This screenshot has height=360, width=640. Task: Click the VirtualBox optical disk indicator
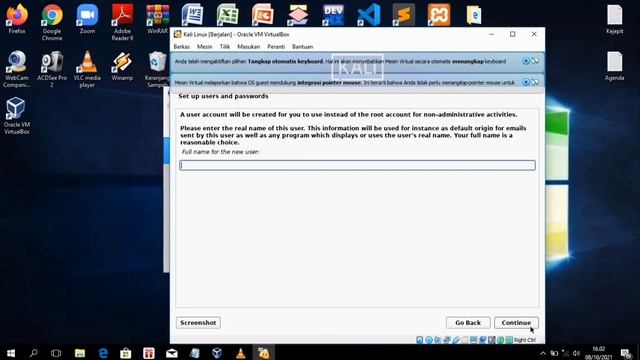[x=429, y=340]
